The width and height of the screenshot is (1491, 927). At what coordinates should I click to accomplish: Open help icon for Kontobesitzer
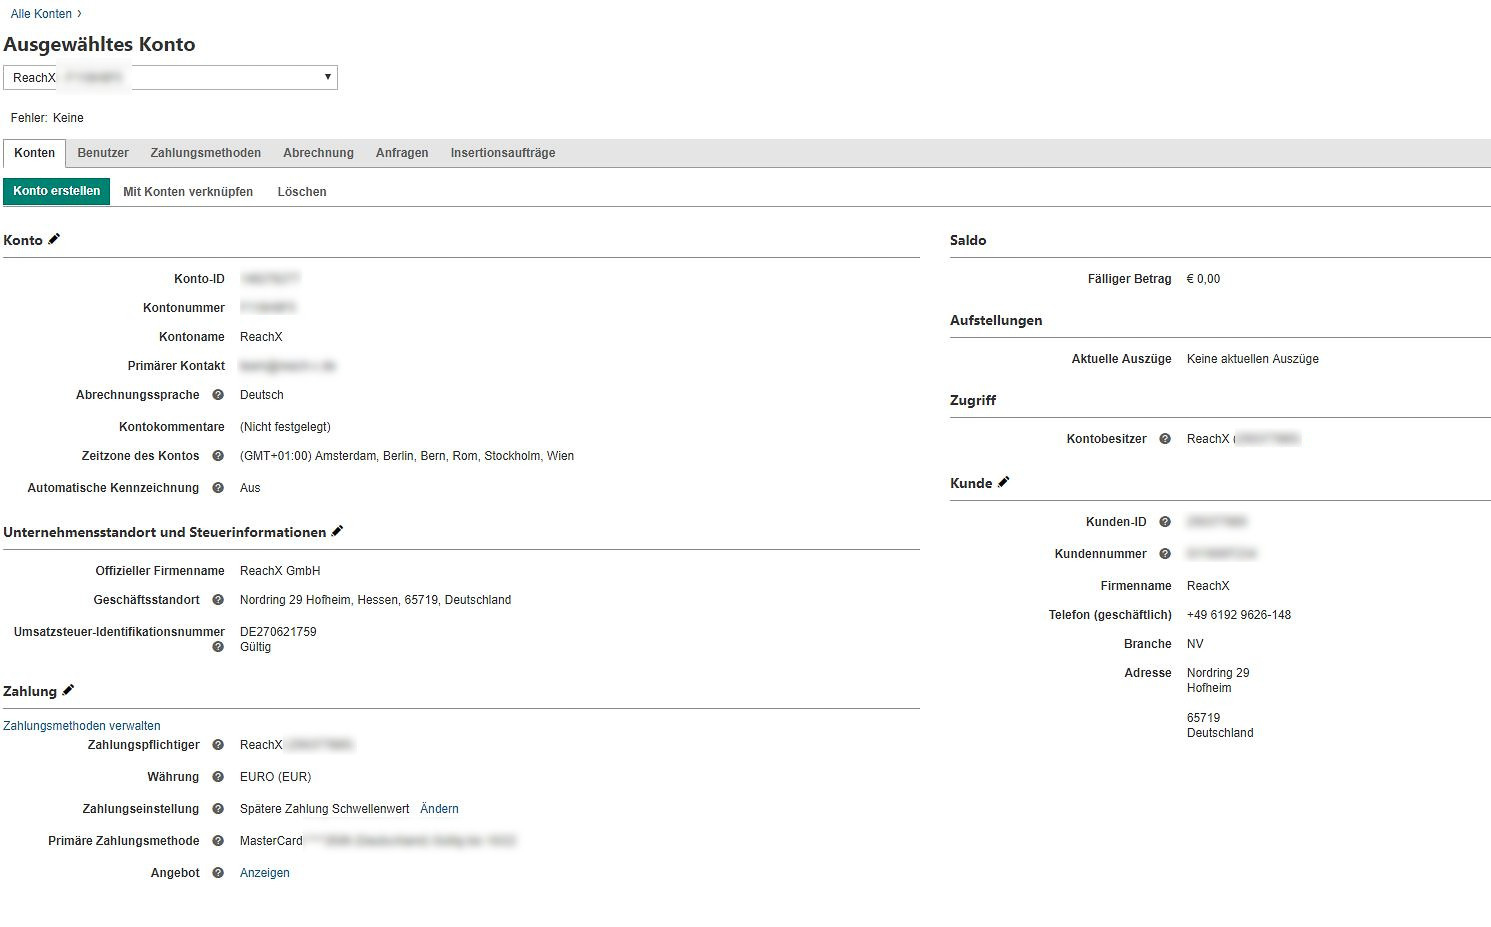pos(1165,439)
